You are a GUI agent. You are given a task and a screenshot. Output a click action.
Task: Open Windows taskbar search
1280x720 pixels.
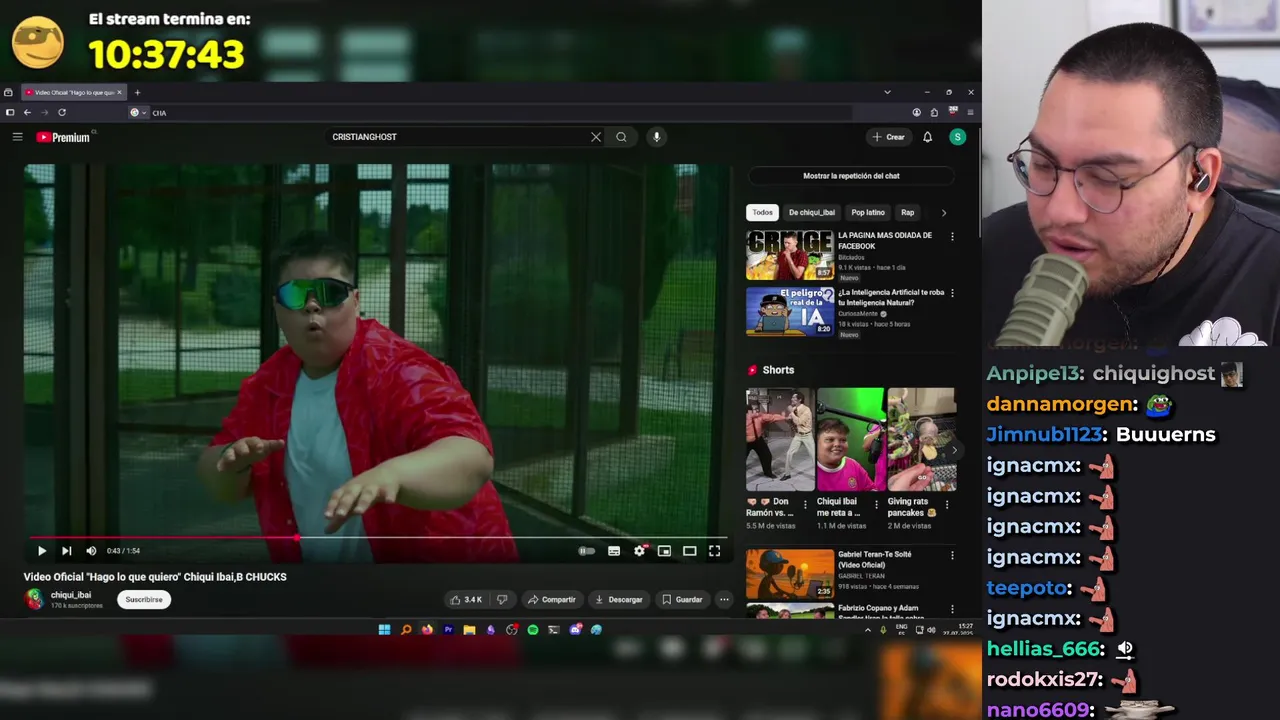[406, 630]
